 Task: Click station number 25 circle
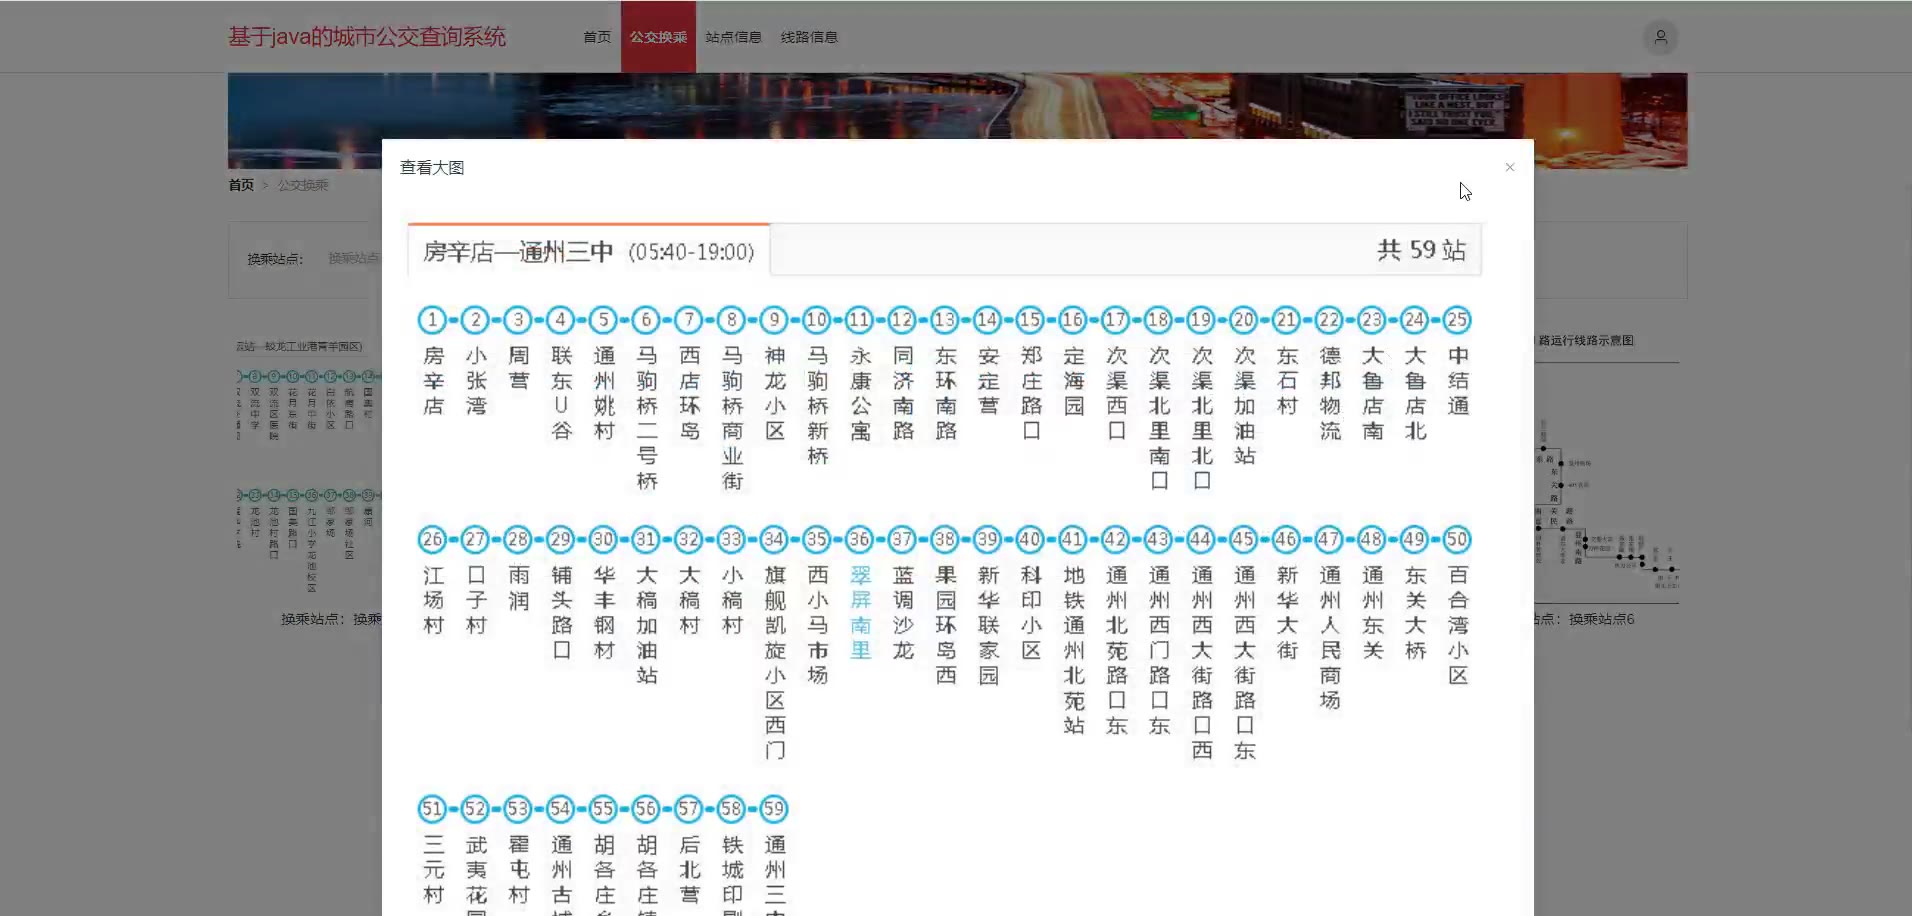tap(1457, 320)
